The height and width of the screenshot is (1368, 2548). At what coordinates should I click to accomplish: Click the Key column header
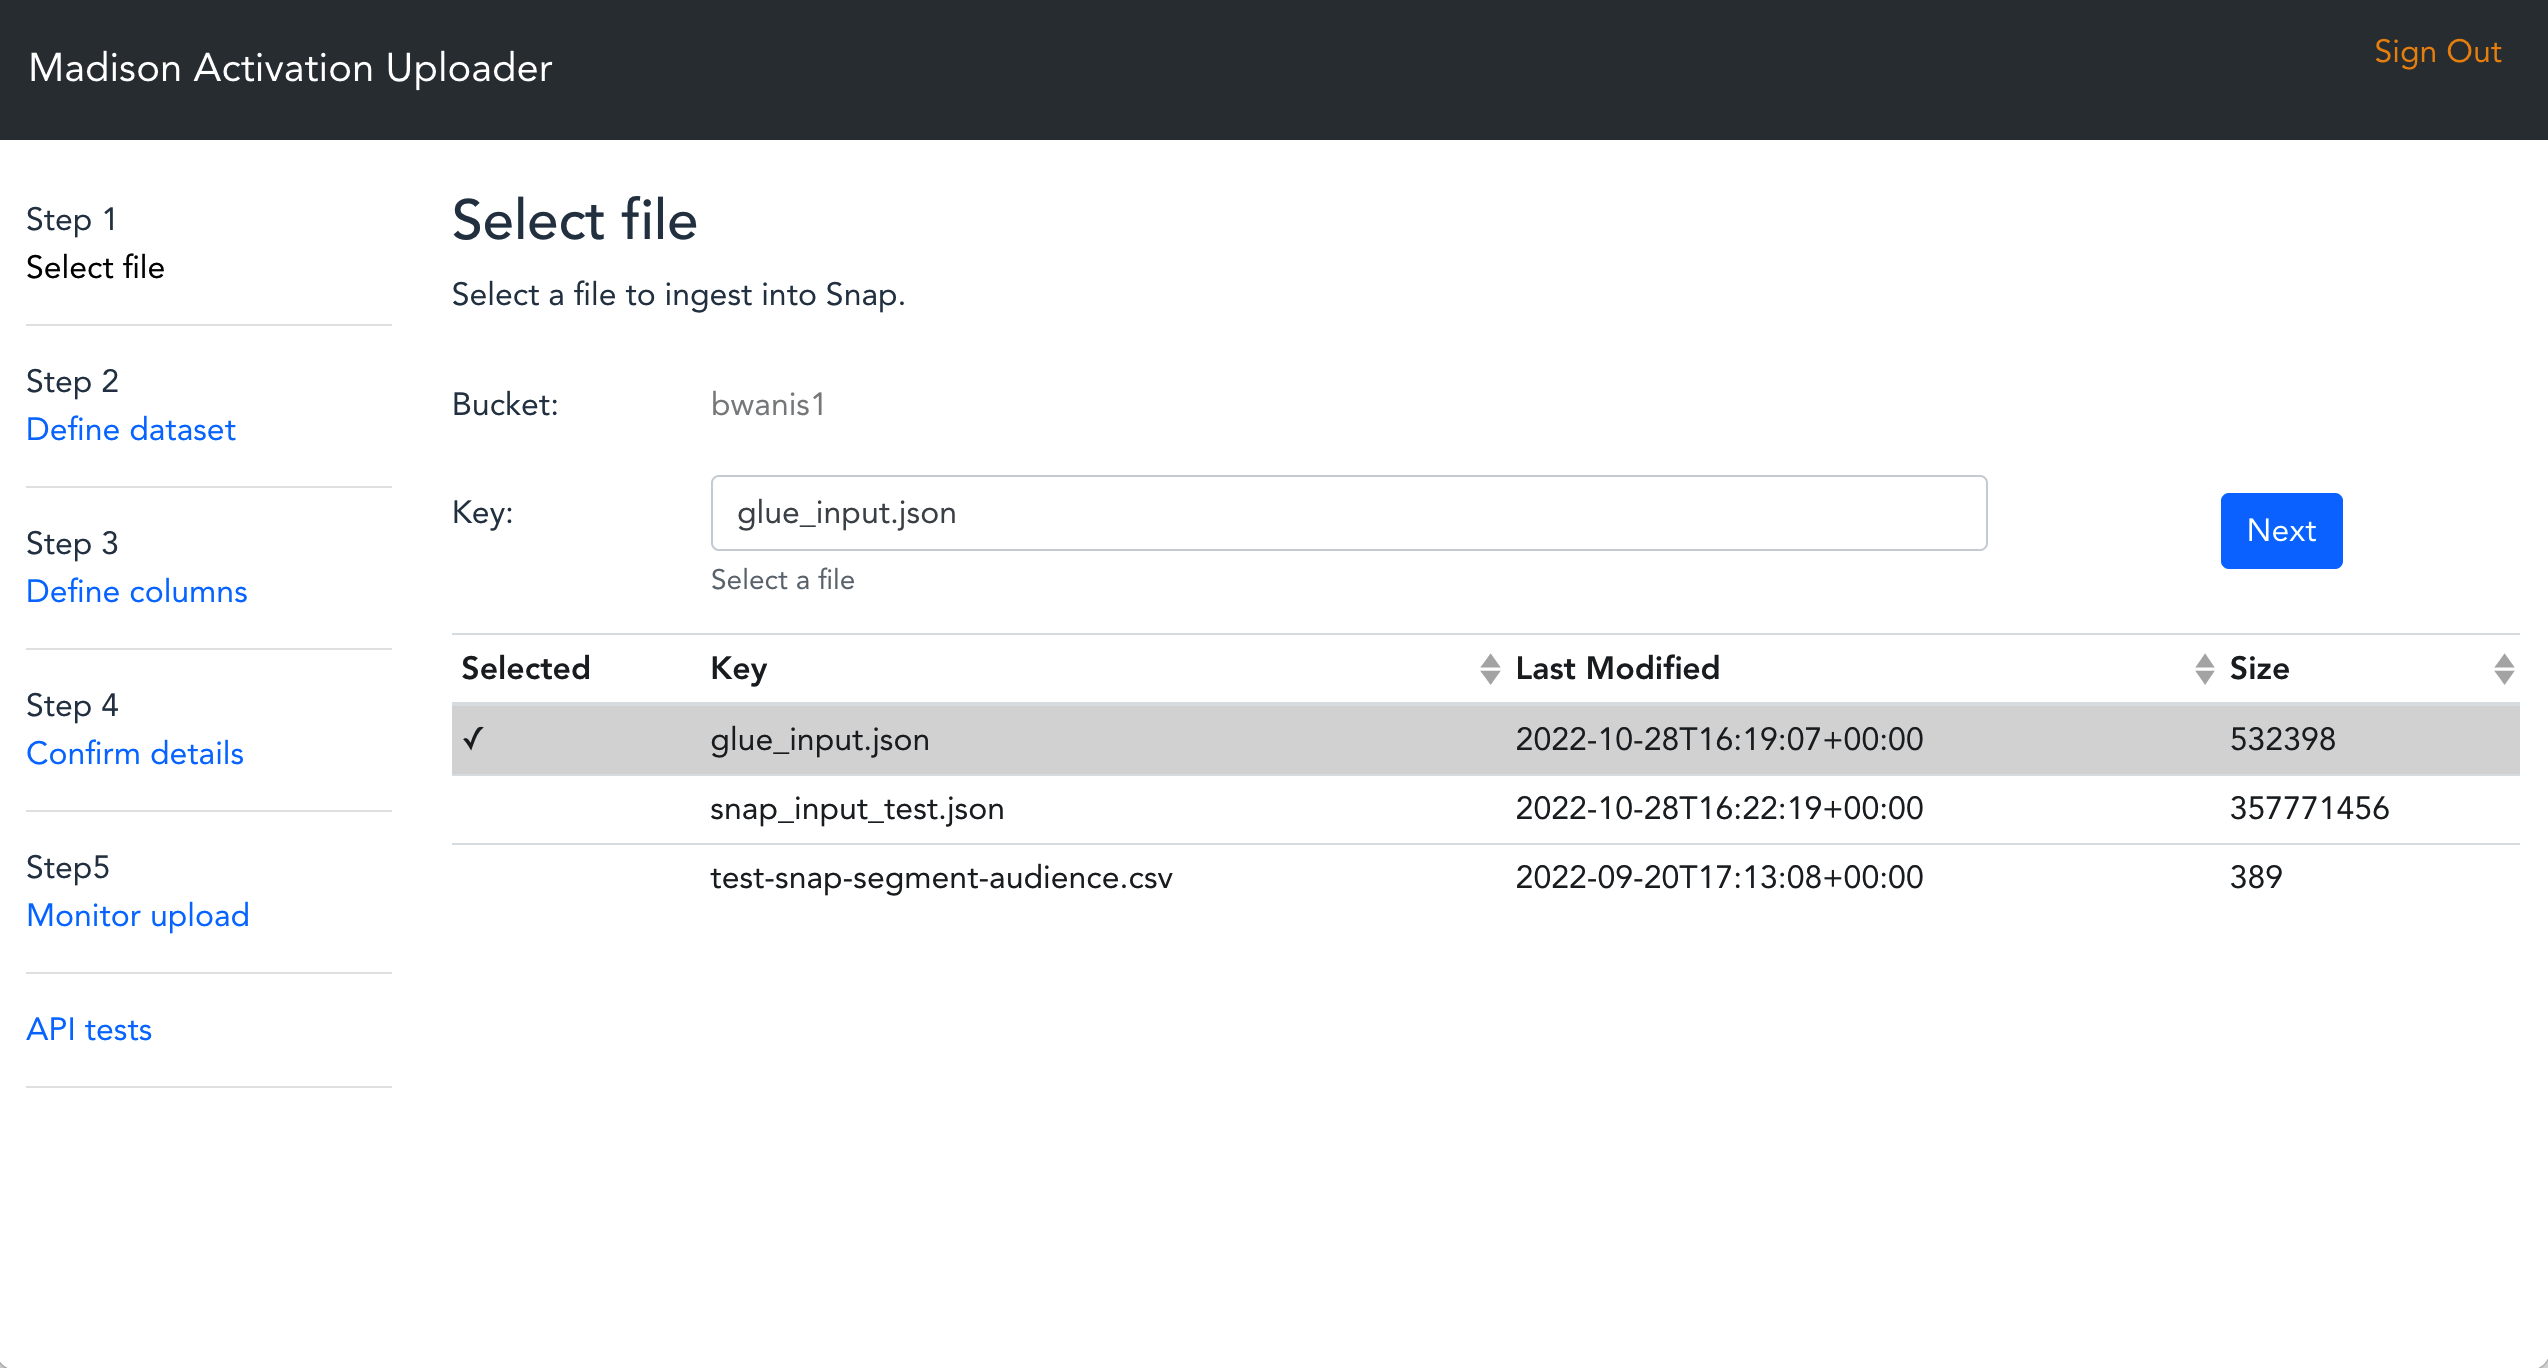tap(738, 668)
